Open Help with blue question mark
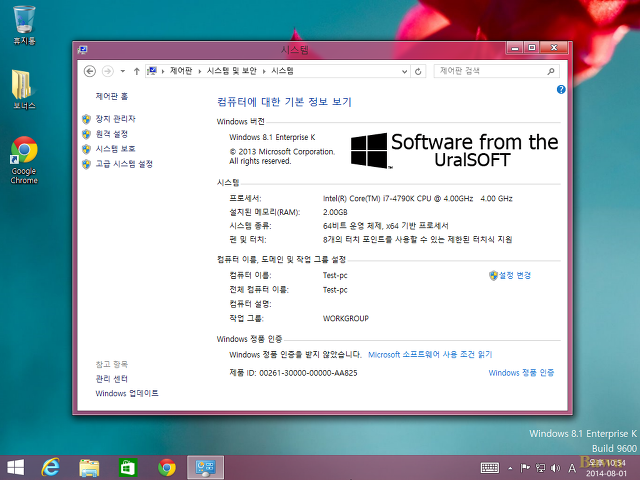The width and height of the screenshot is (640, 480). (561, 89)
